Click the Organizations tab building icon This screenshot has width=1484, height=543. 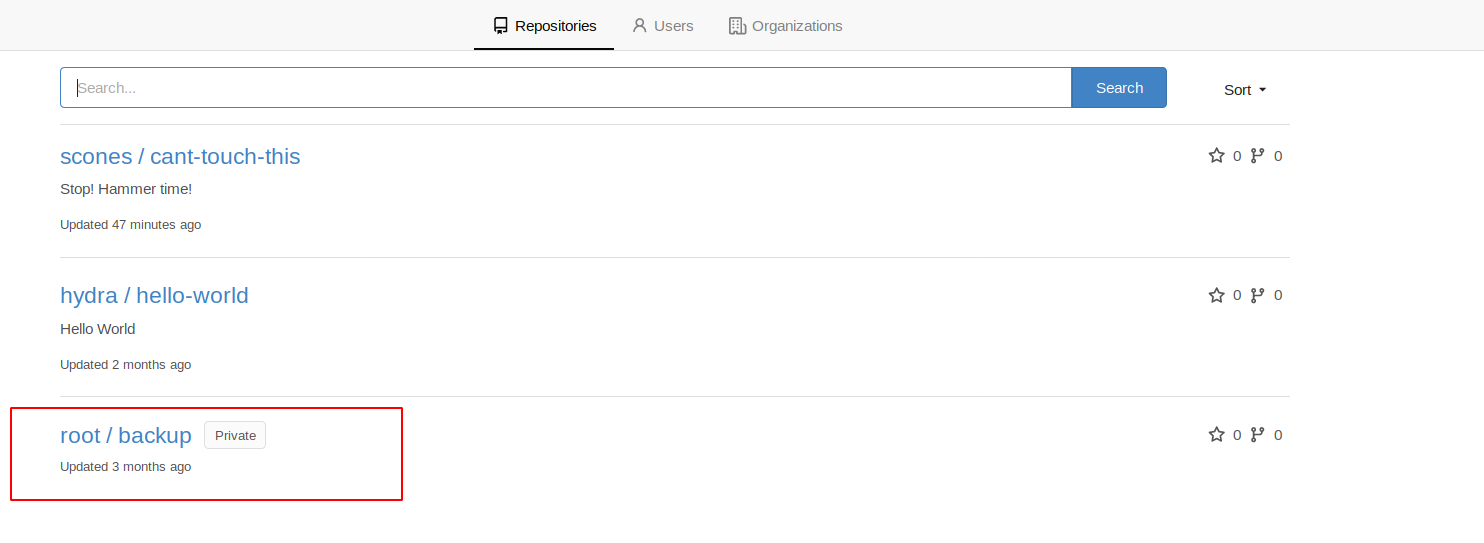click(x=738, y=26)
